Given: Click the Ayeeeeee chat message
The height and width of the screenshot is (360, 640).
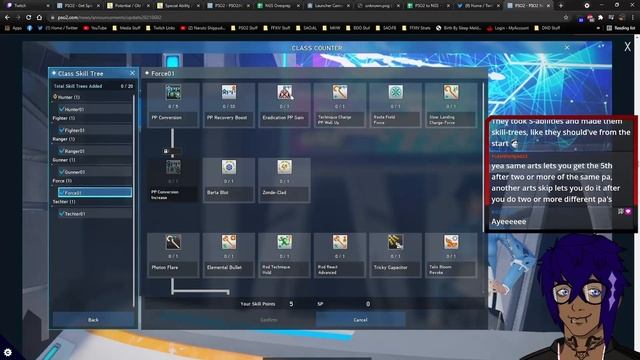Looking at the screenshot, I should 509,222.
